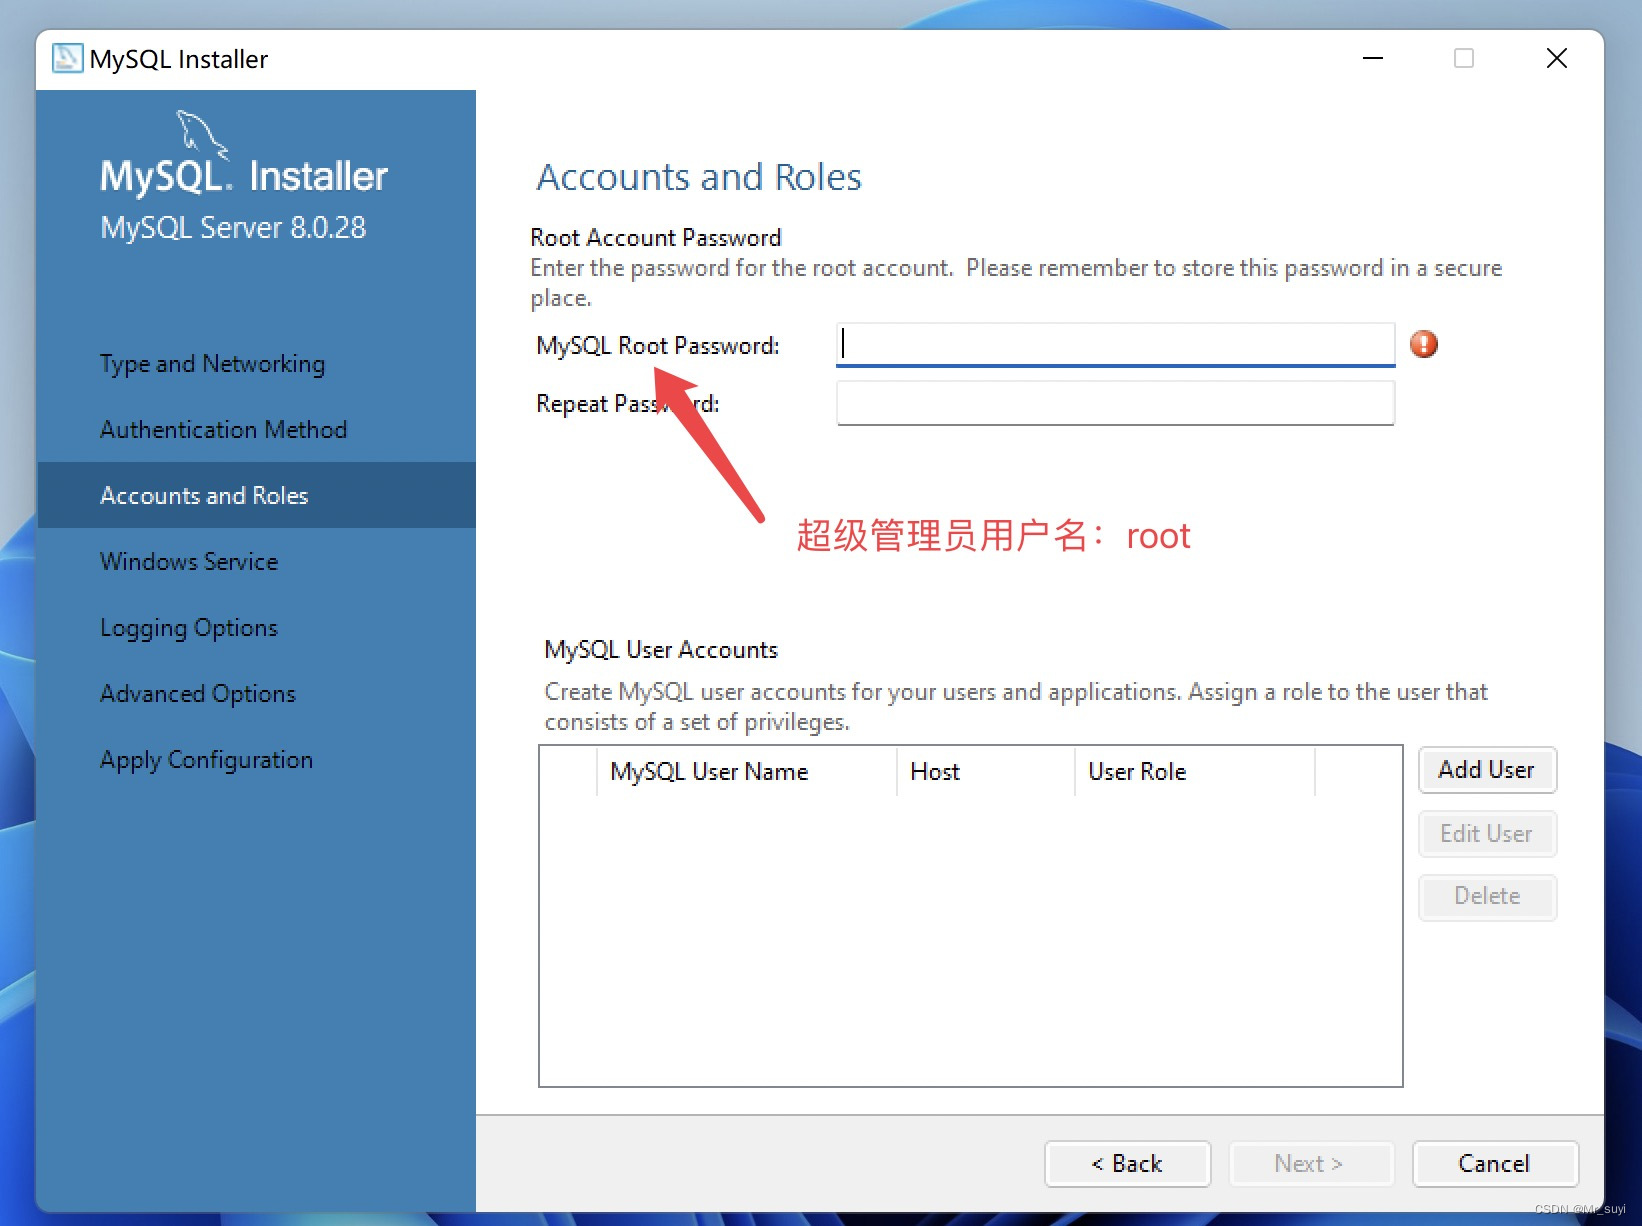1642x1226 pixels.
Task: Focus the MySQL Root Password field
Action: 1115,344
